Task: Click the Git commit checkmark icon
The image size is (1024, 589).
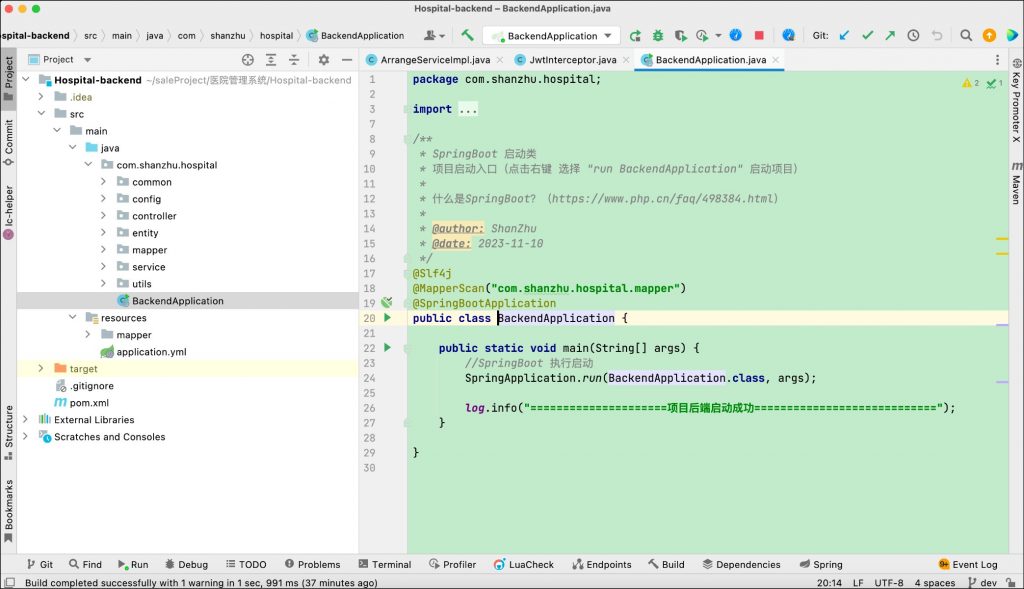Action: (867, 35)
